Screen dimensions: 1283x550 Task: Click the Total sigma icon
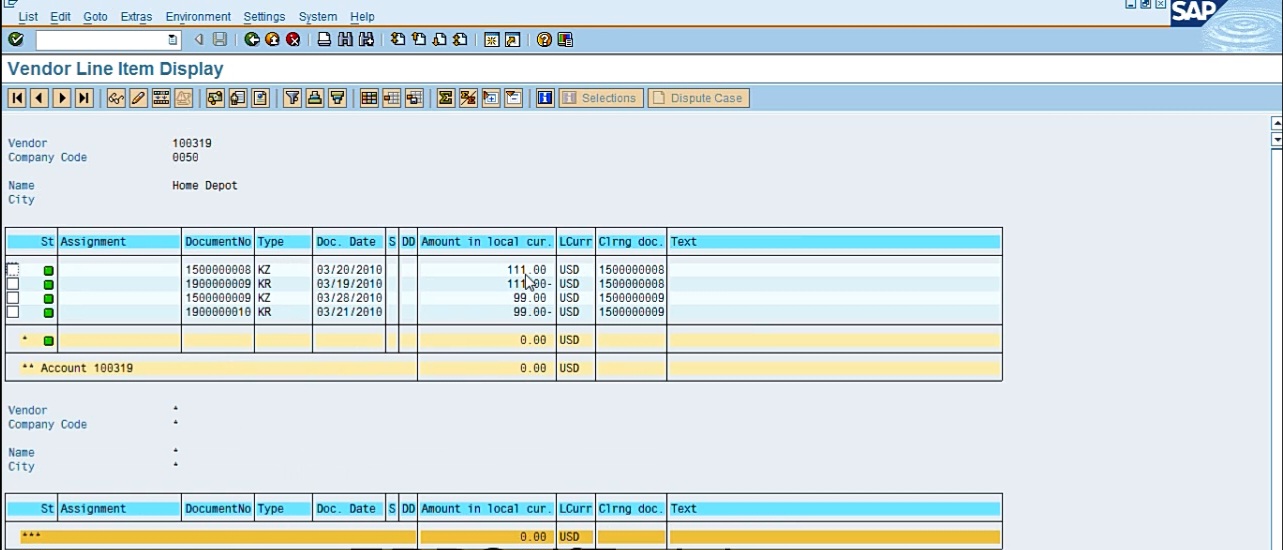446,98
